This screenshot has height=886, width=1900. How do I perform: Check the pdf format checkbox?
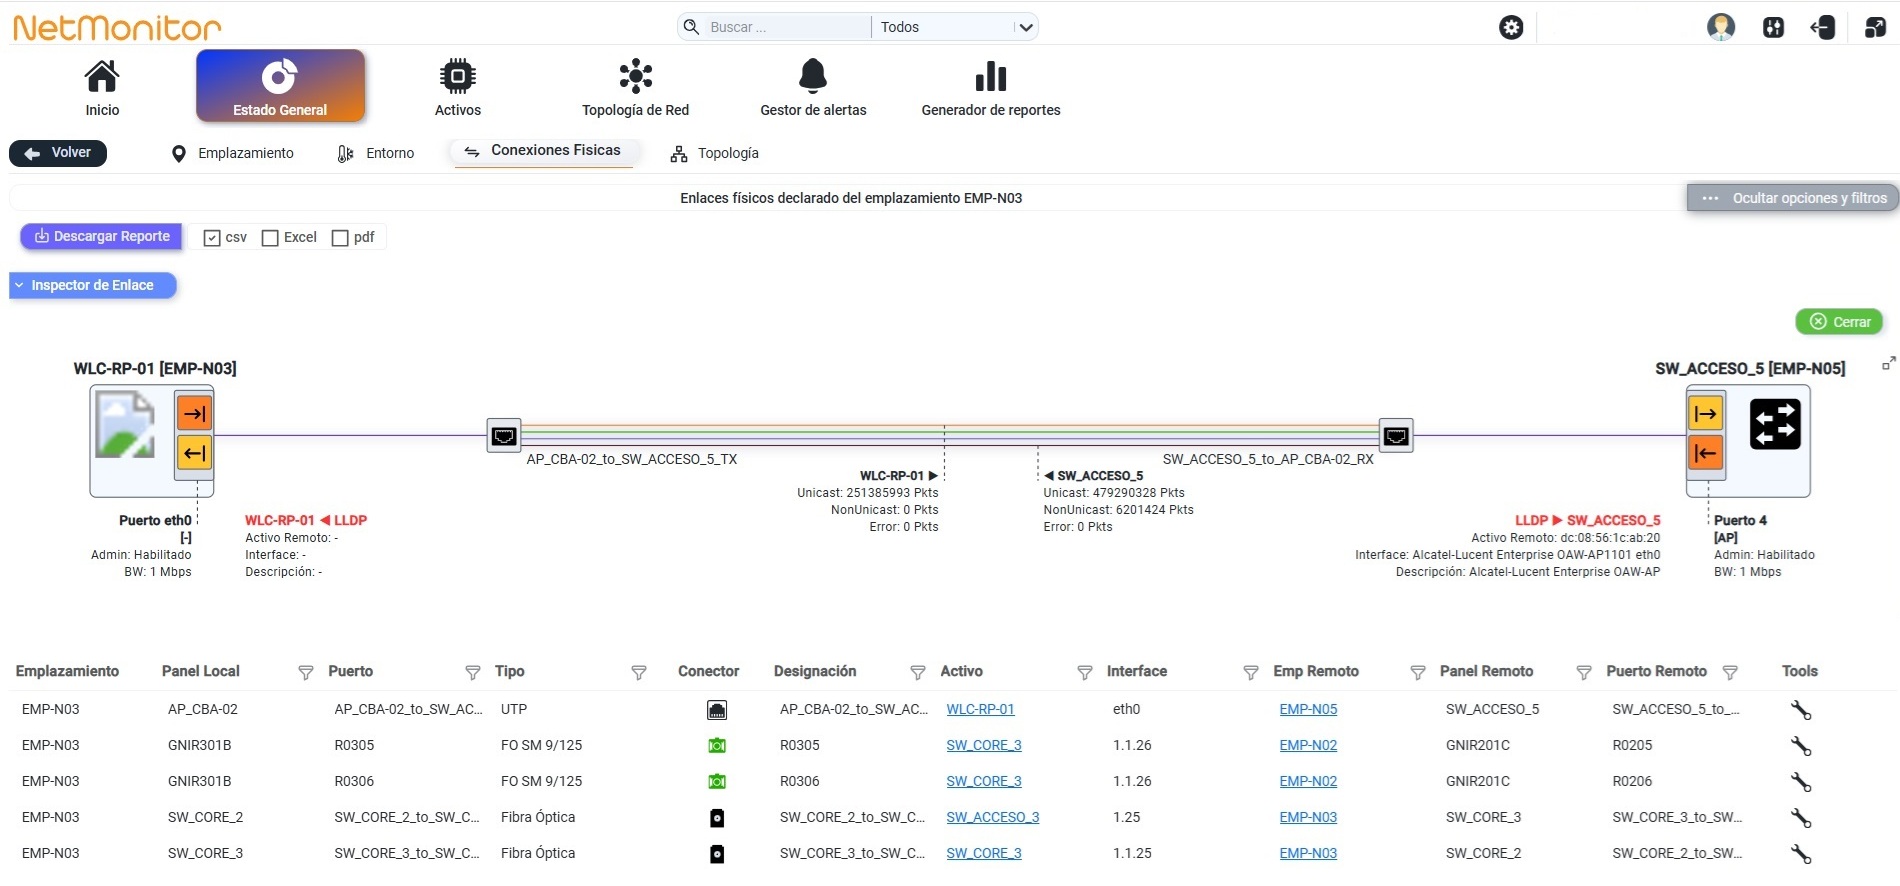coord(340,238)
